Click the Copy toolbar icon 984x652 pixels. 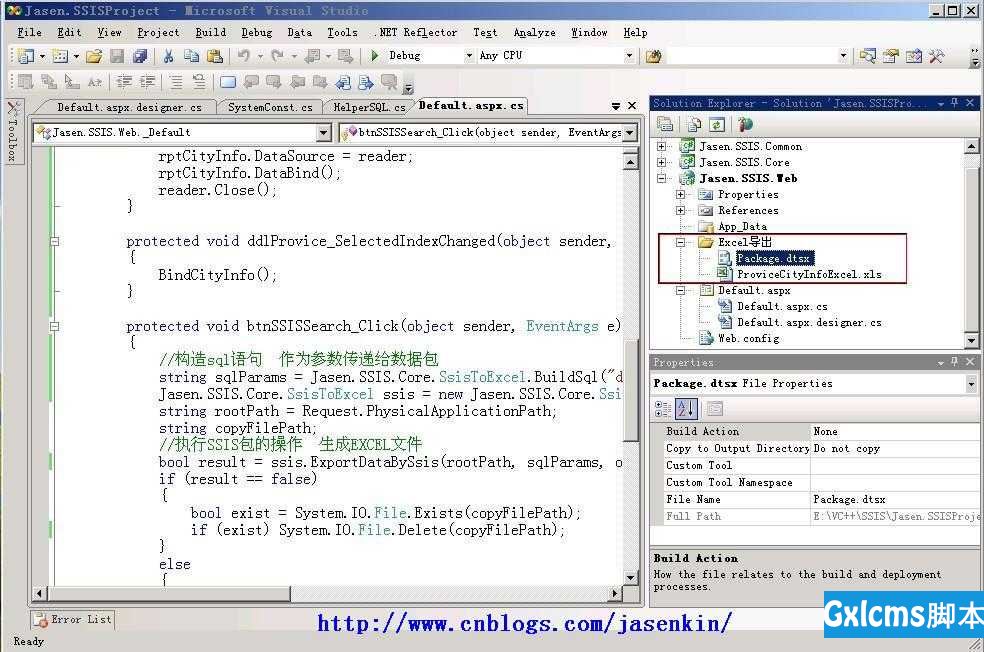pyautogui.click(x=191, y=56)
